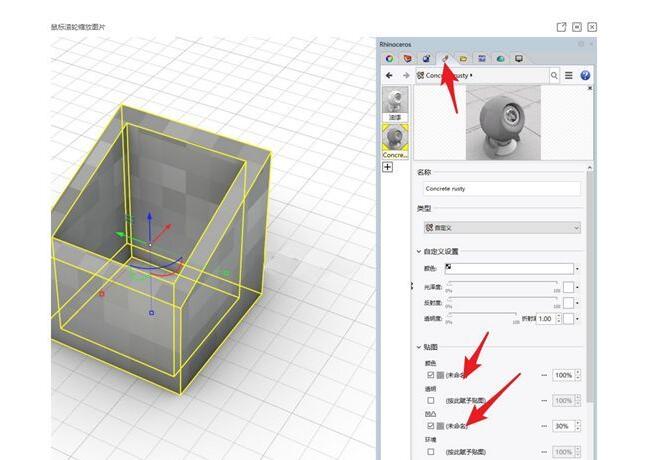Open the gloss swatch dropdown arrow
648x460 pixels.
click(x=577, y=287)
